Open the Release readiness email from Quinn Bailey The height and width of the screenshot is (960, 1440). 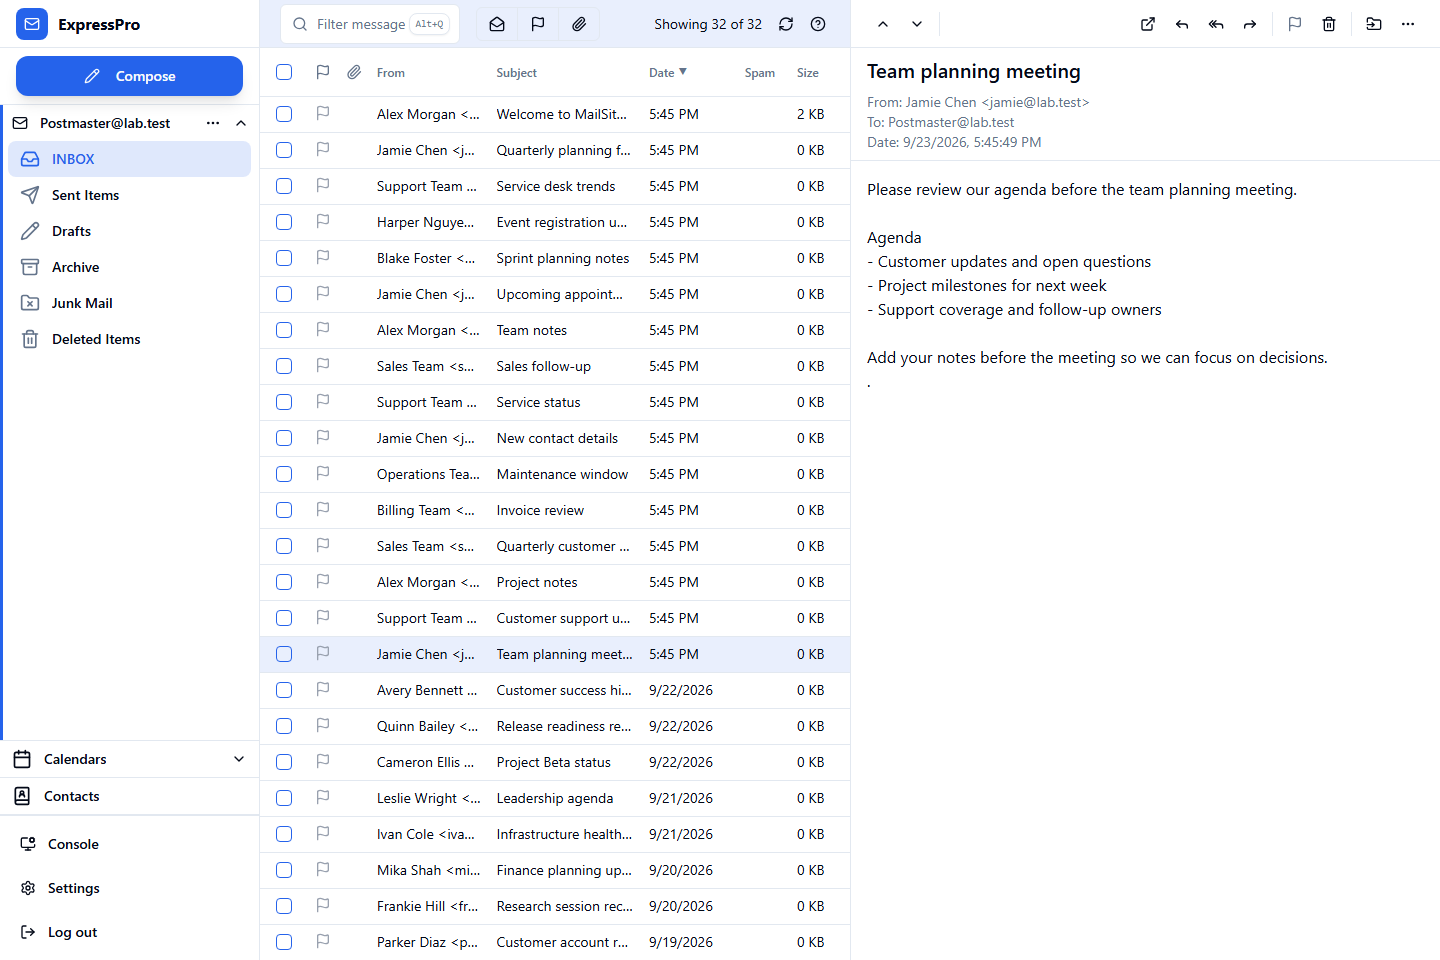[x=555, y=726]
